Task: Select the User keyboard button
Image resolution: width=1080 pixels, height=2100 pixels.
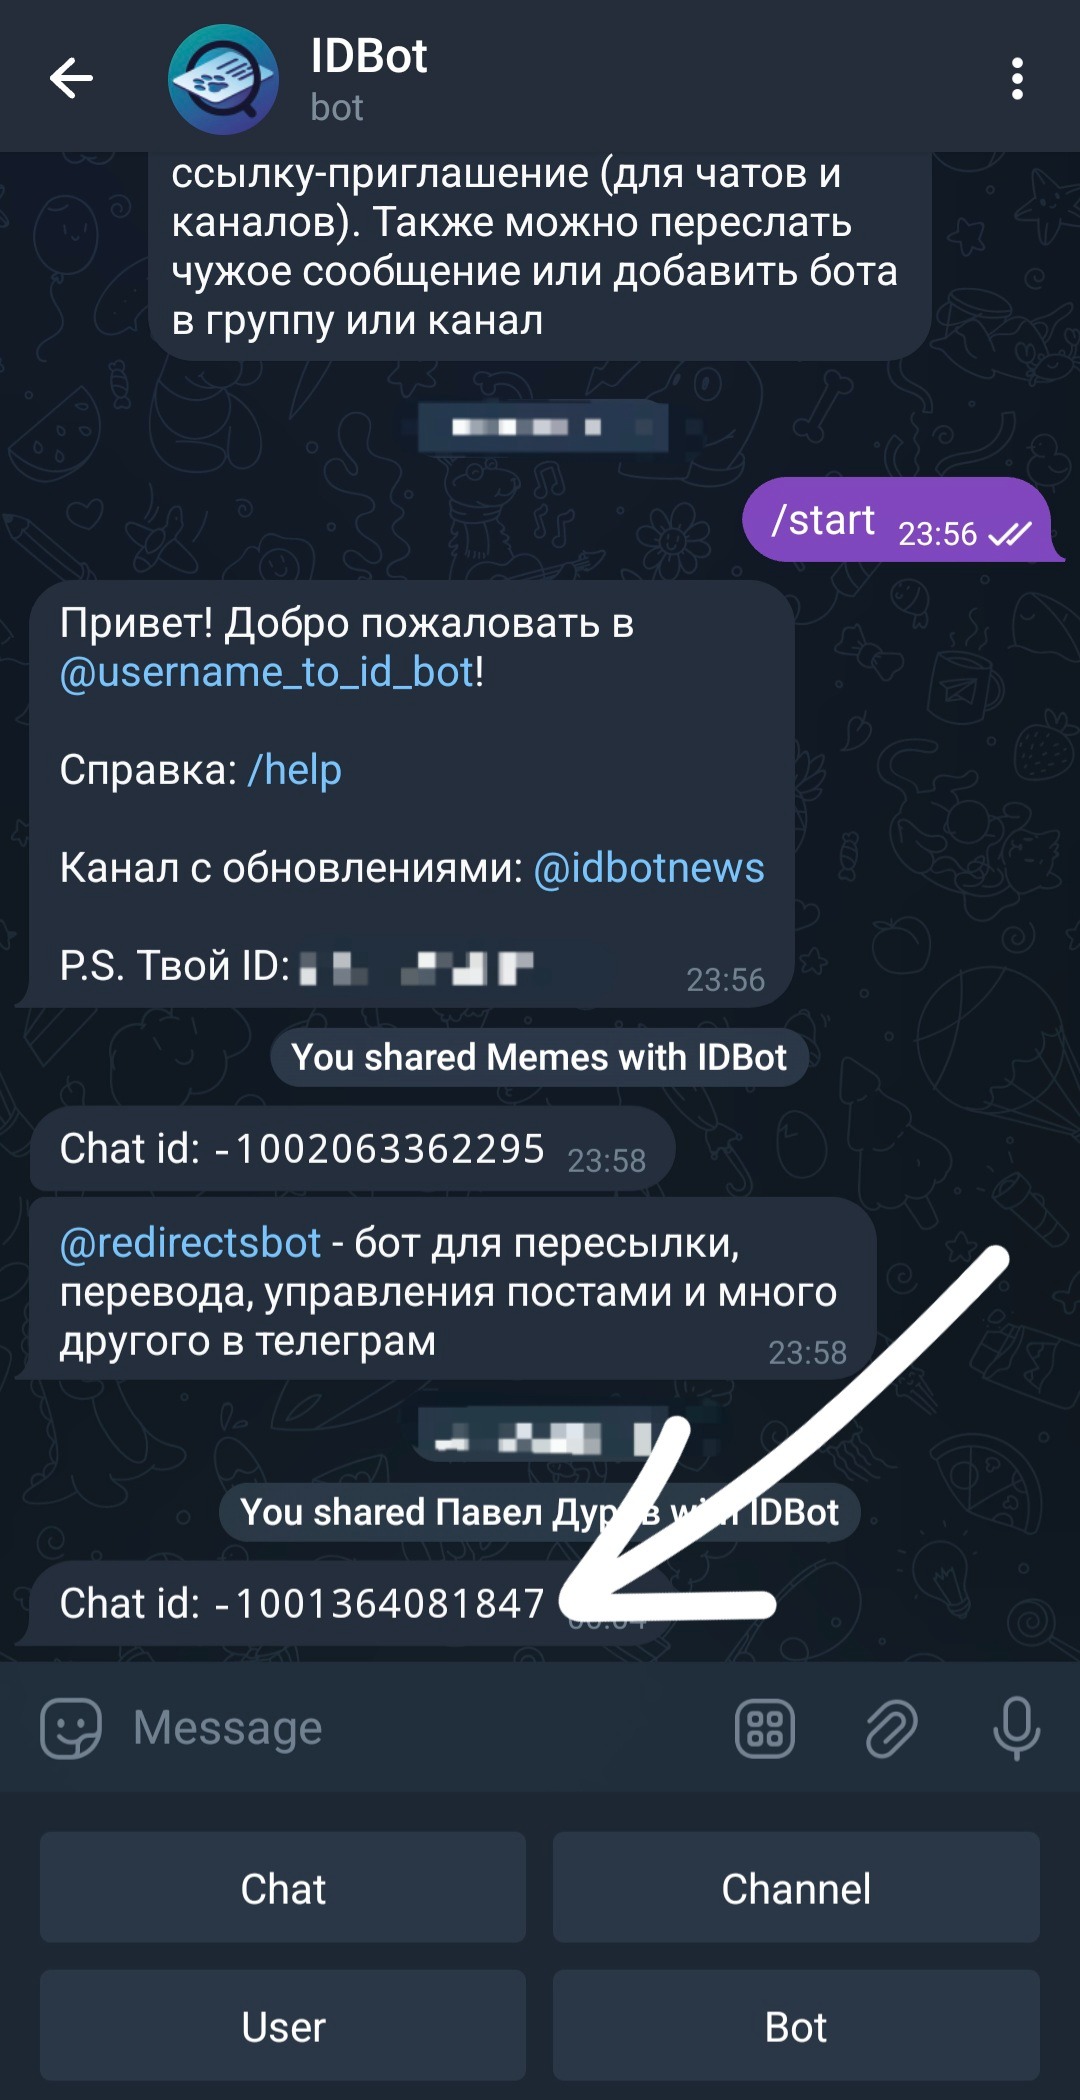Action: click(283, 2026)
